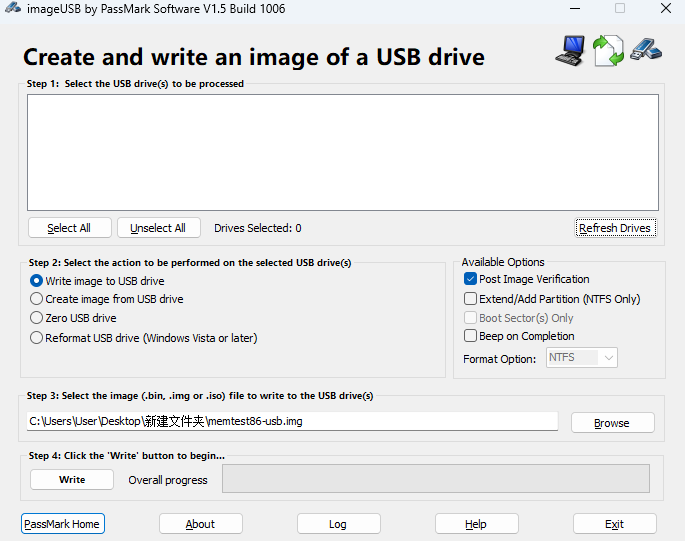Open the Format Option NTFS dropdown
The height and width of the screenshot is (541, 685).
coord(582,358)
